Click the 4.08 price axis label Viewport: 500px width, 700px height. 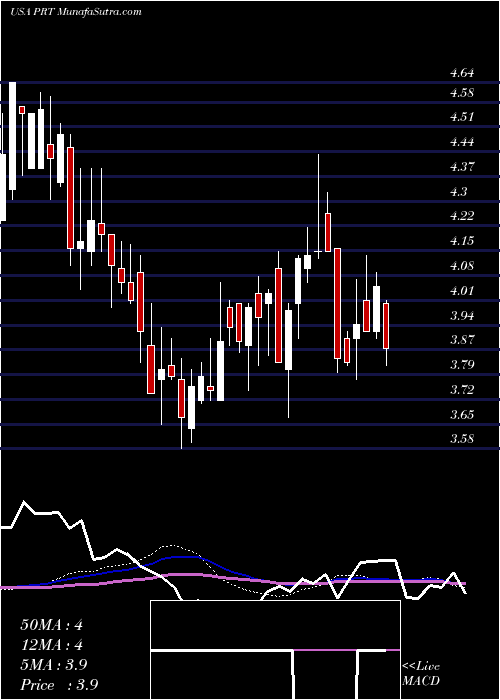point(461,266)
